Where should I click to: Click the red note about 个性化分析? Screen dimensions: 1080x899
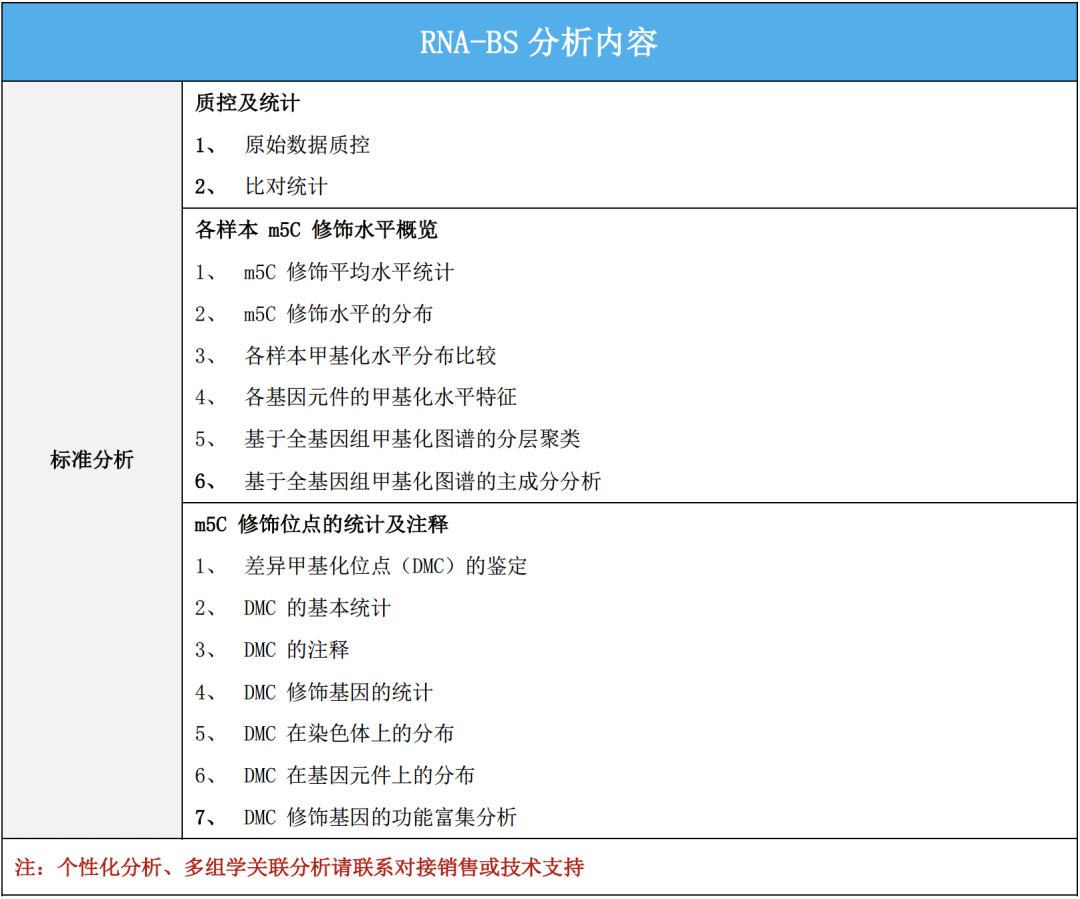(300, 867)
